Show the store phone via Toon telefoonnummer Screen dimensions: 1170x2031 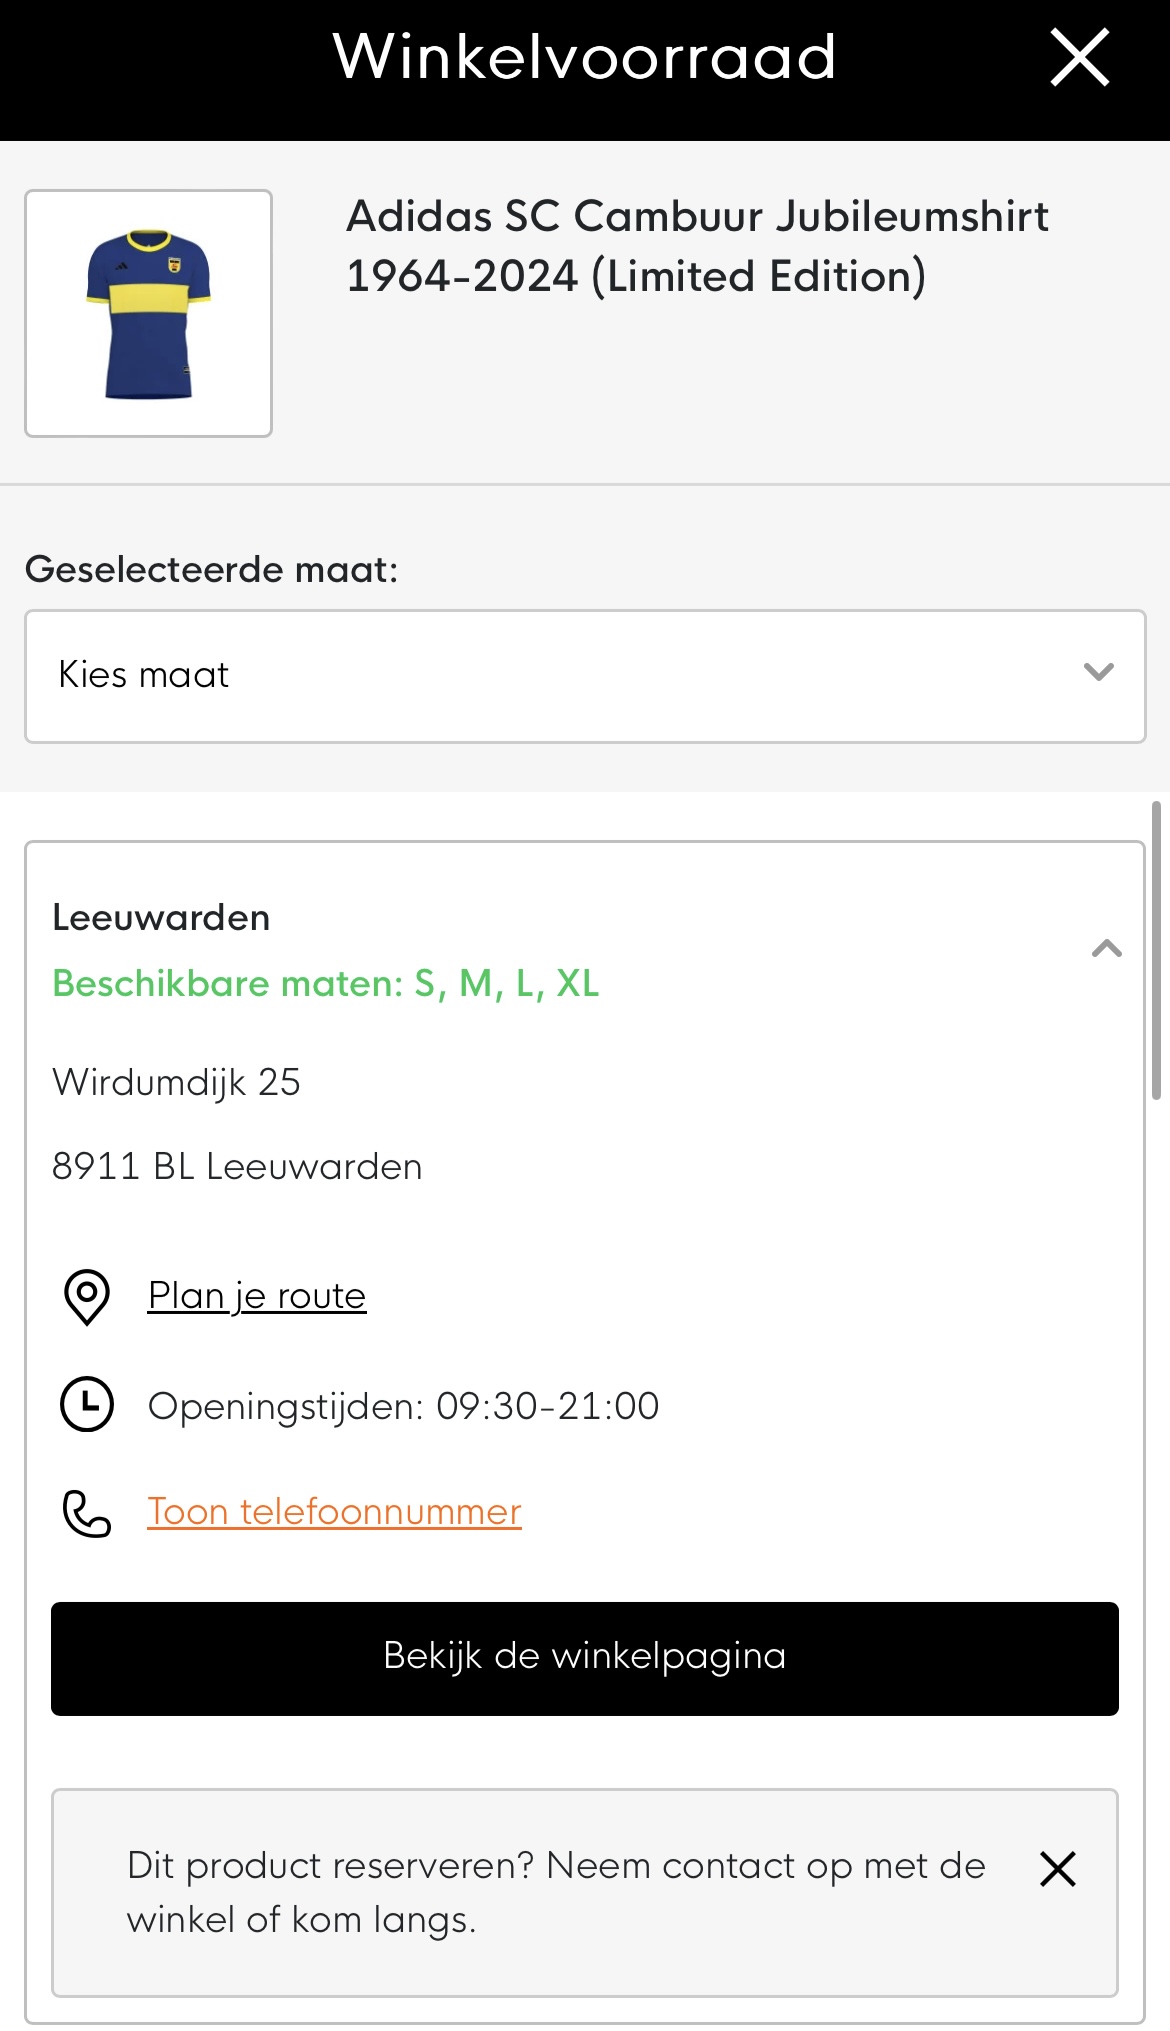point(334,1512)
